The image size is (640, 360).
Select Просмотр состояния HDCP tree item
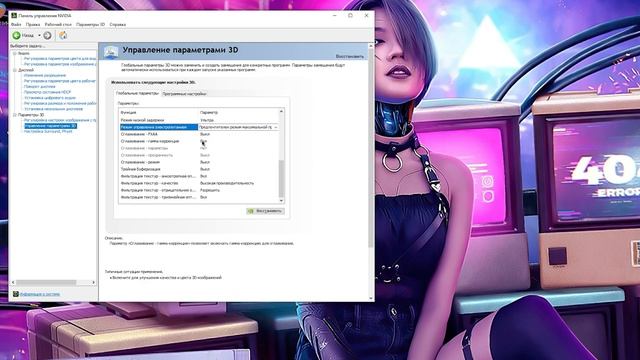[x=47, y=92]
